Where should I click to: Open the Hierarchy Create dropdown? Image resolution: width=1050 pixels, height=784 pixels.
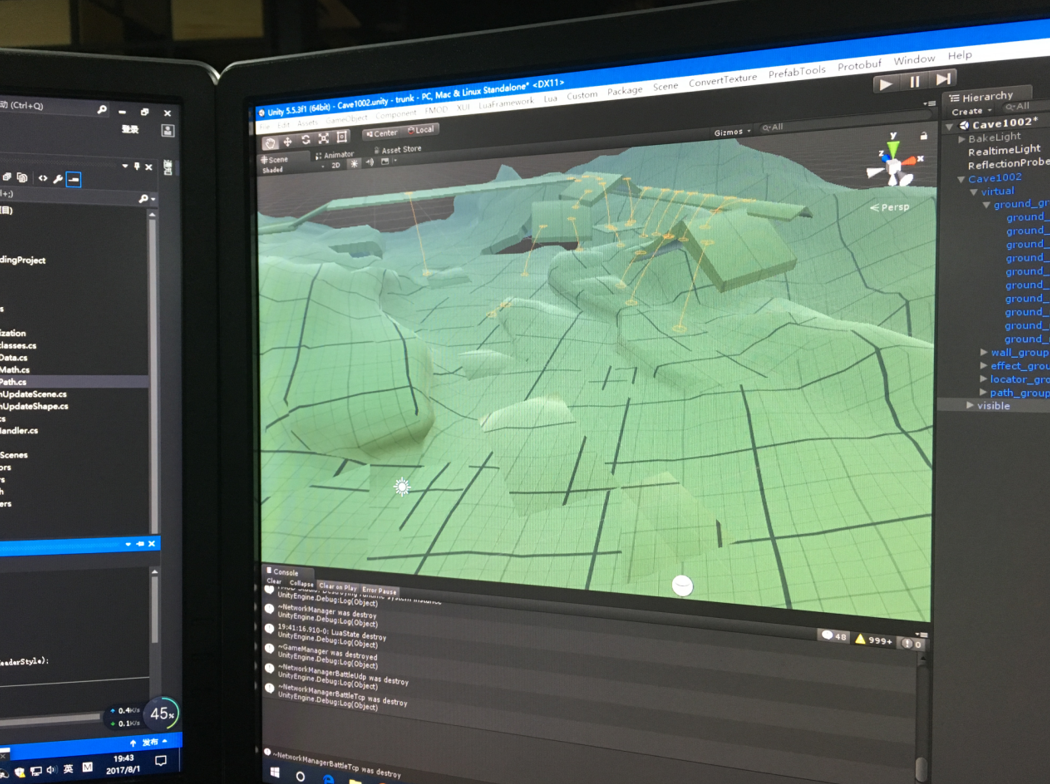[971, 111]
